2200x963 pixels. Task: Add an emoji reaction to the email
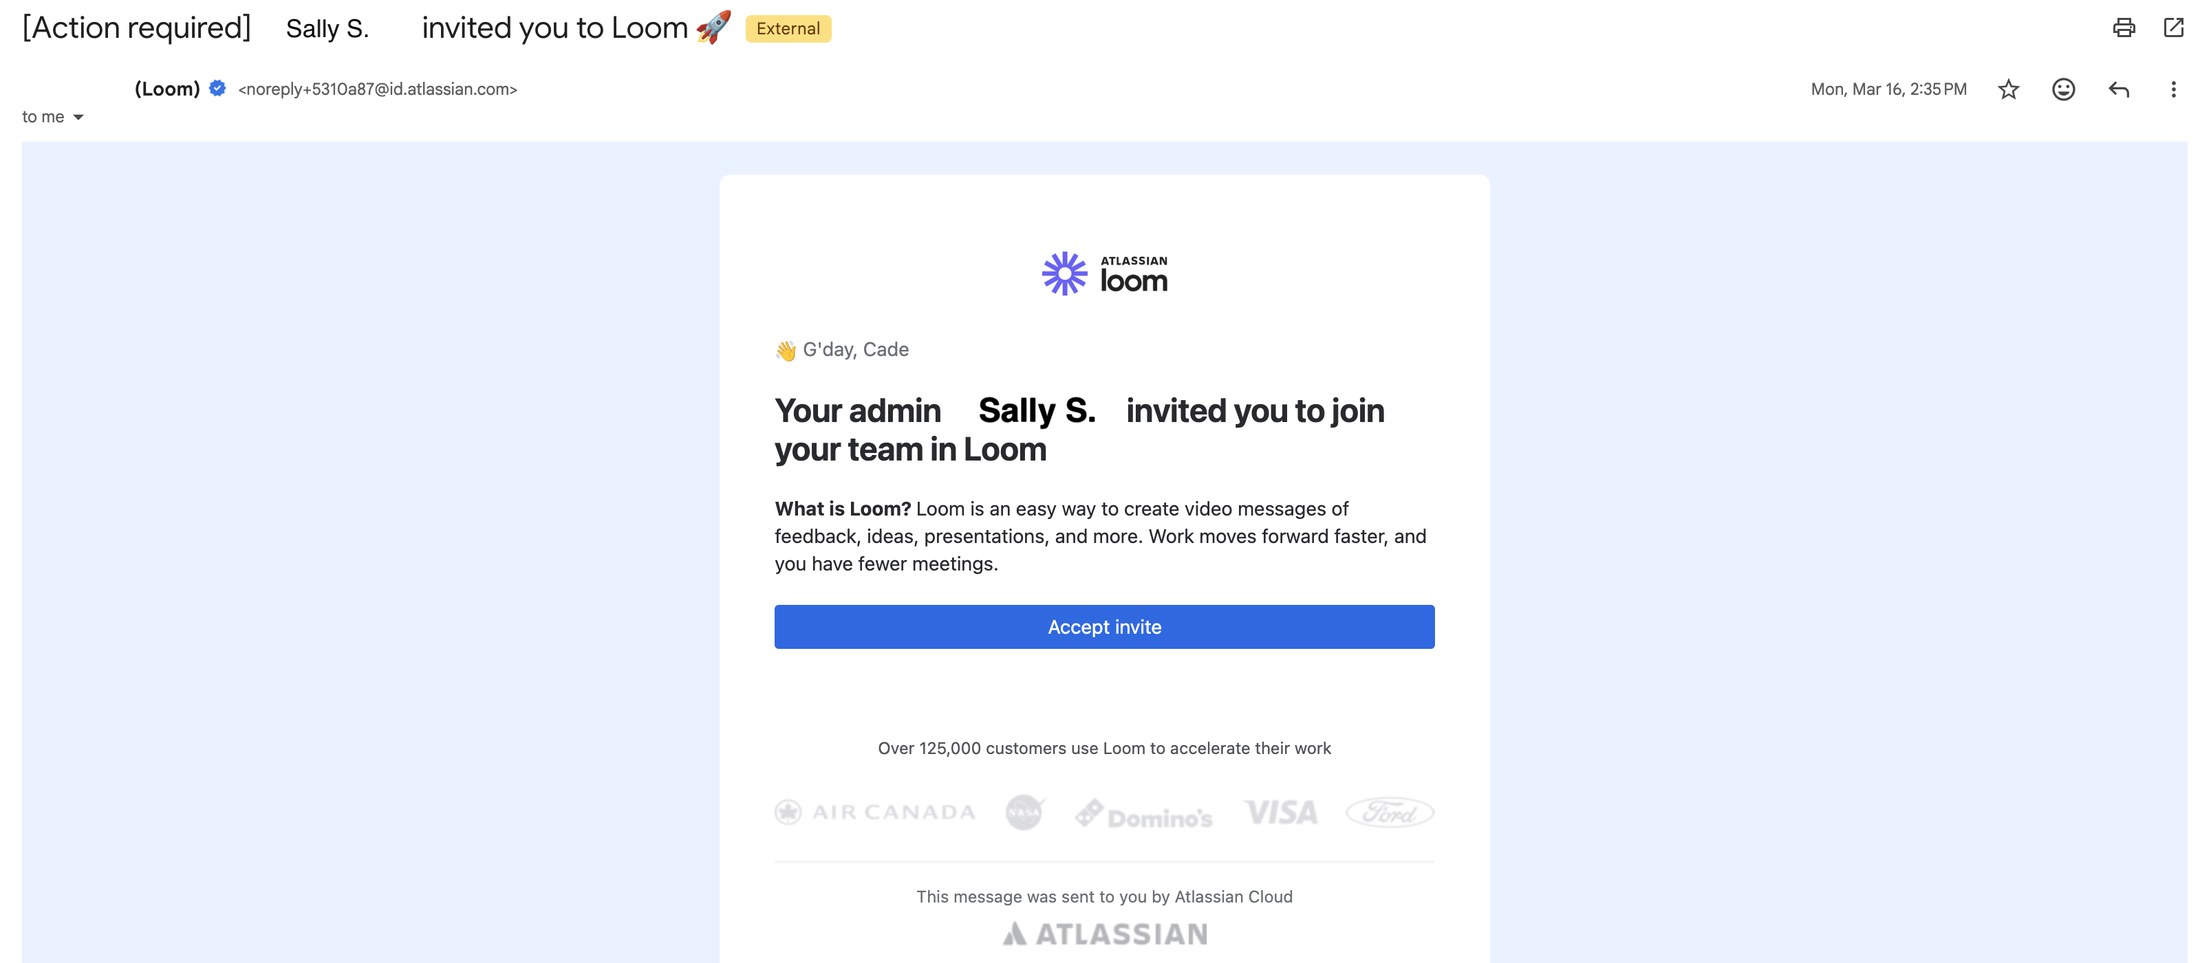click(x=2063, y=90)
